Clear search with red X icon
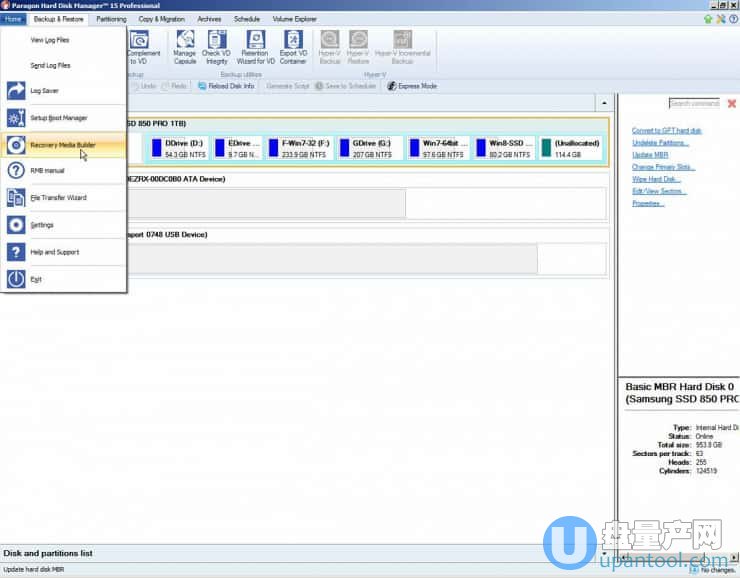Viewport: 740px width, 578px height. point(732,103)
